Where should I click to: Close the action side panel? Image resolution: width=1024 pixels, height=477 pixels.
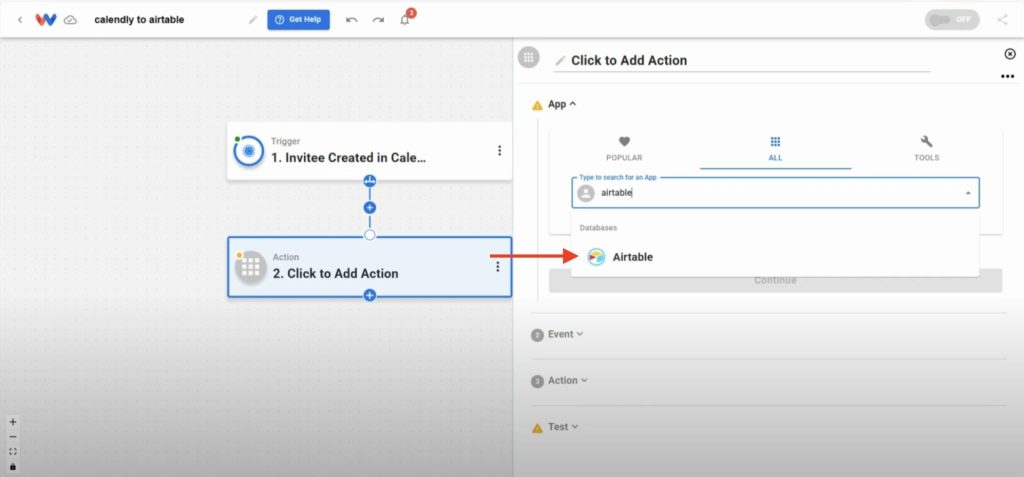point(1010,54)
